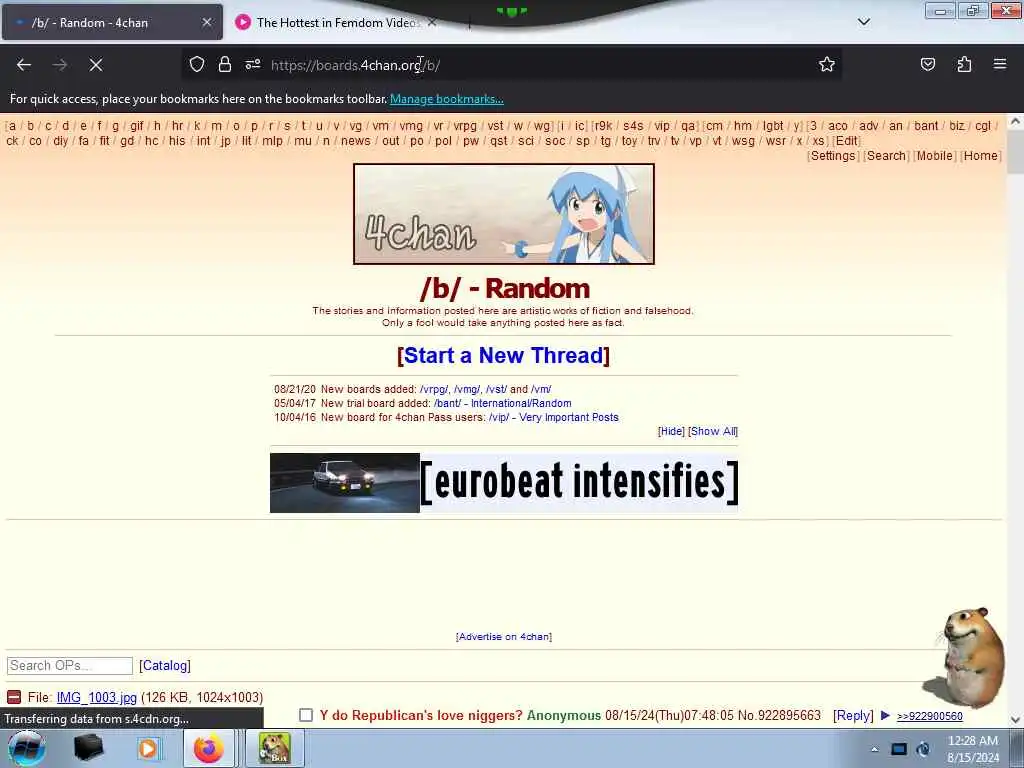Screen dimensions: 1024x768
Task: Tick the post checkbox next to the thread title
Action: 306,715
